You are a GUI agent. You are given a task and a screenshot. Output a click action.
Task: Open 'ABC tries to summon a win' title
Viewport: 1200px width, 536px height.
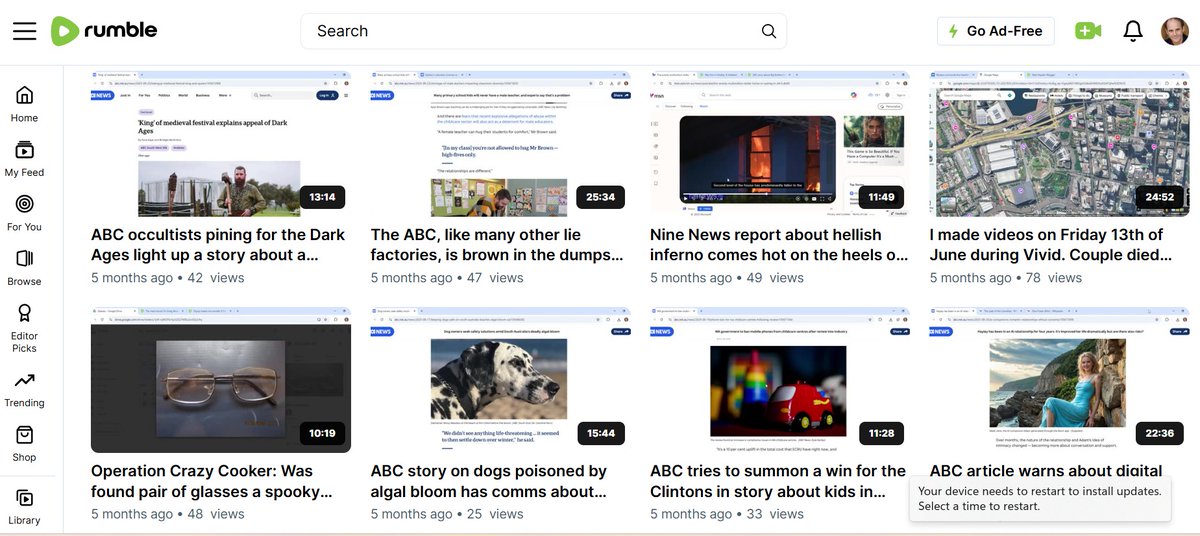(778, 481)
